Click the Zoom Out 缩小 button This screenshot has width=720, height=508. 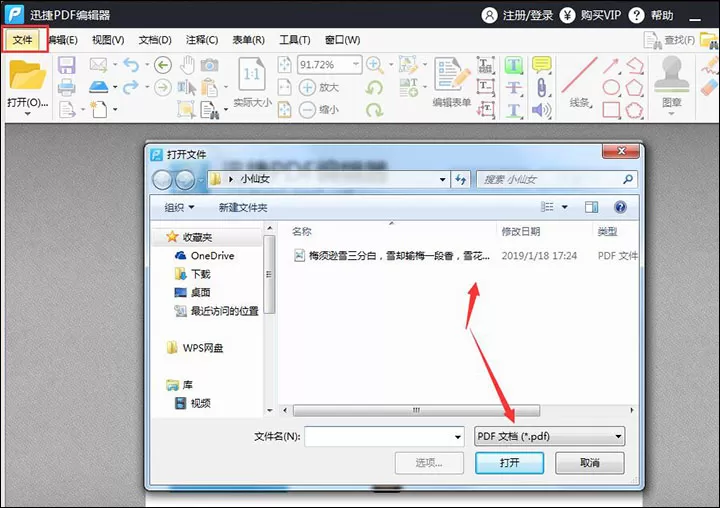pos(319,110)
